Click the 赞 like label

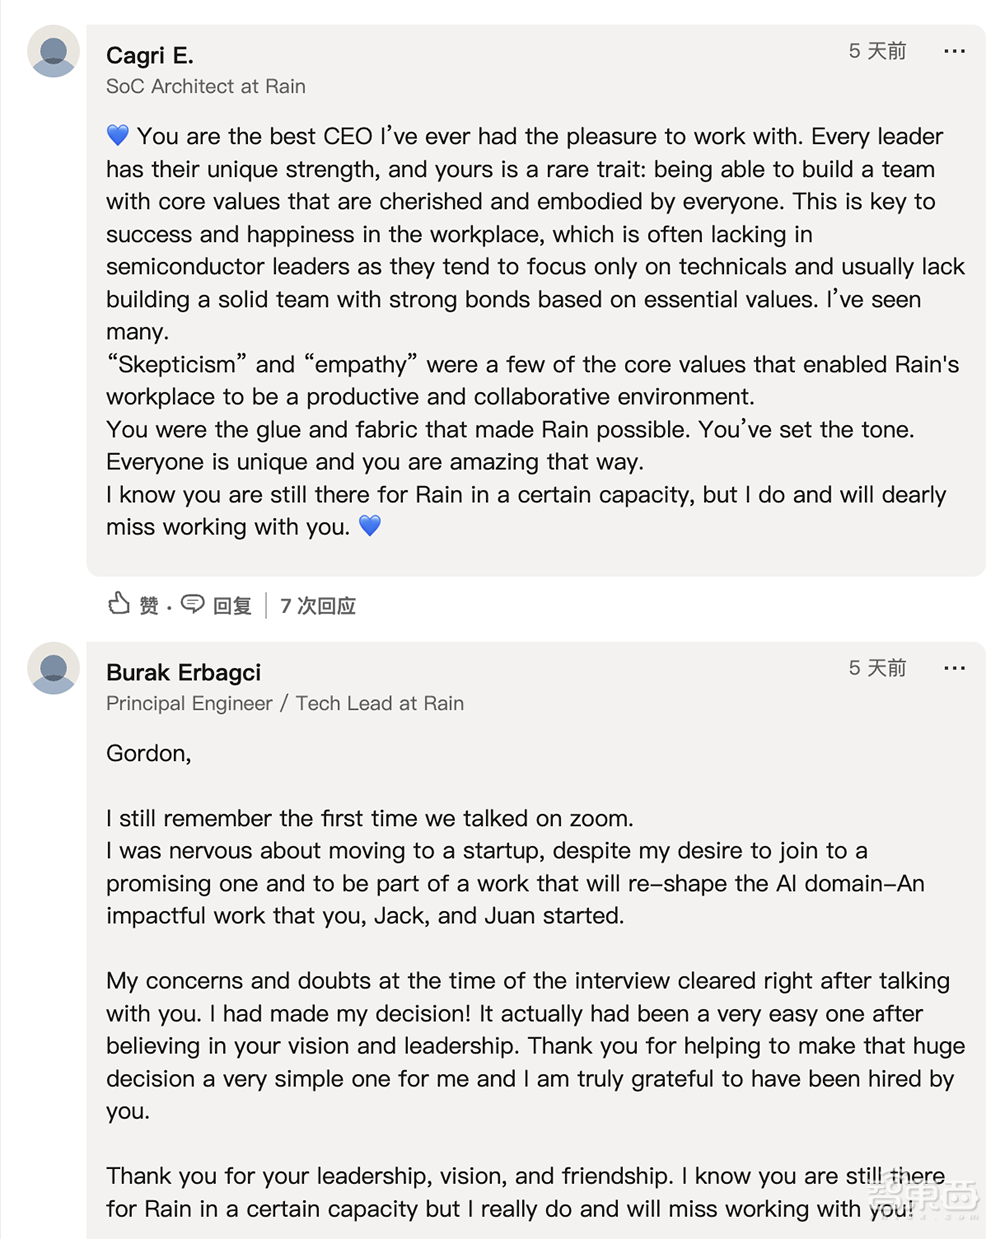[149, 606]
